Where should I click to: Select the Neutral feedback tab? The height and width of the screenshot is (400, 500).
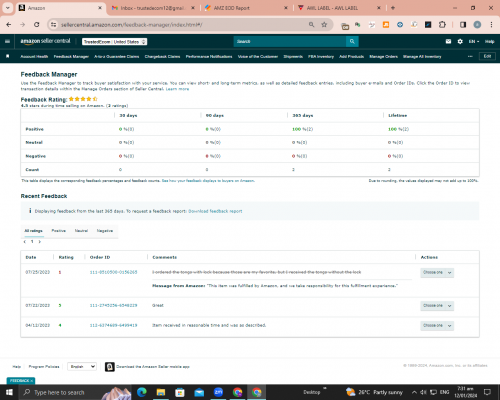[x=81, y=231]
